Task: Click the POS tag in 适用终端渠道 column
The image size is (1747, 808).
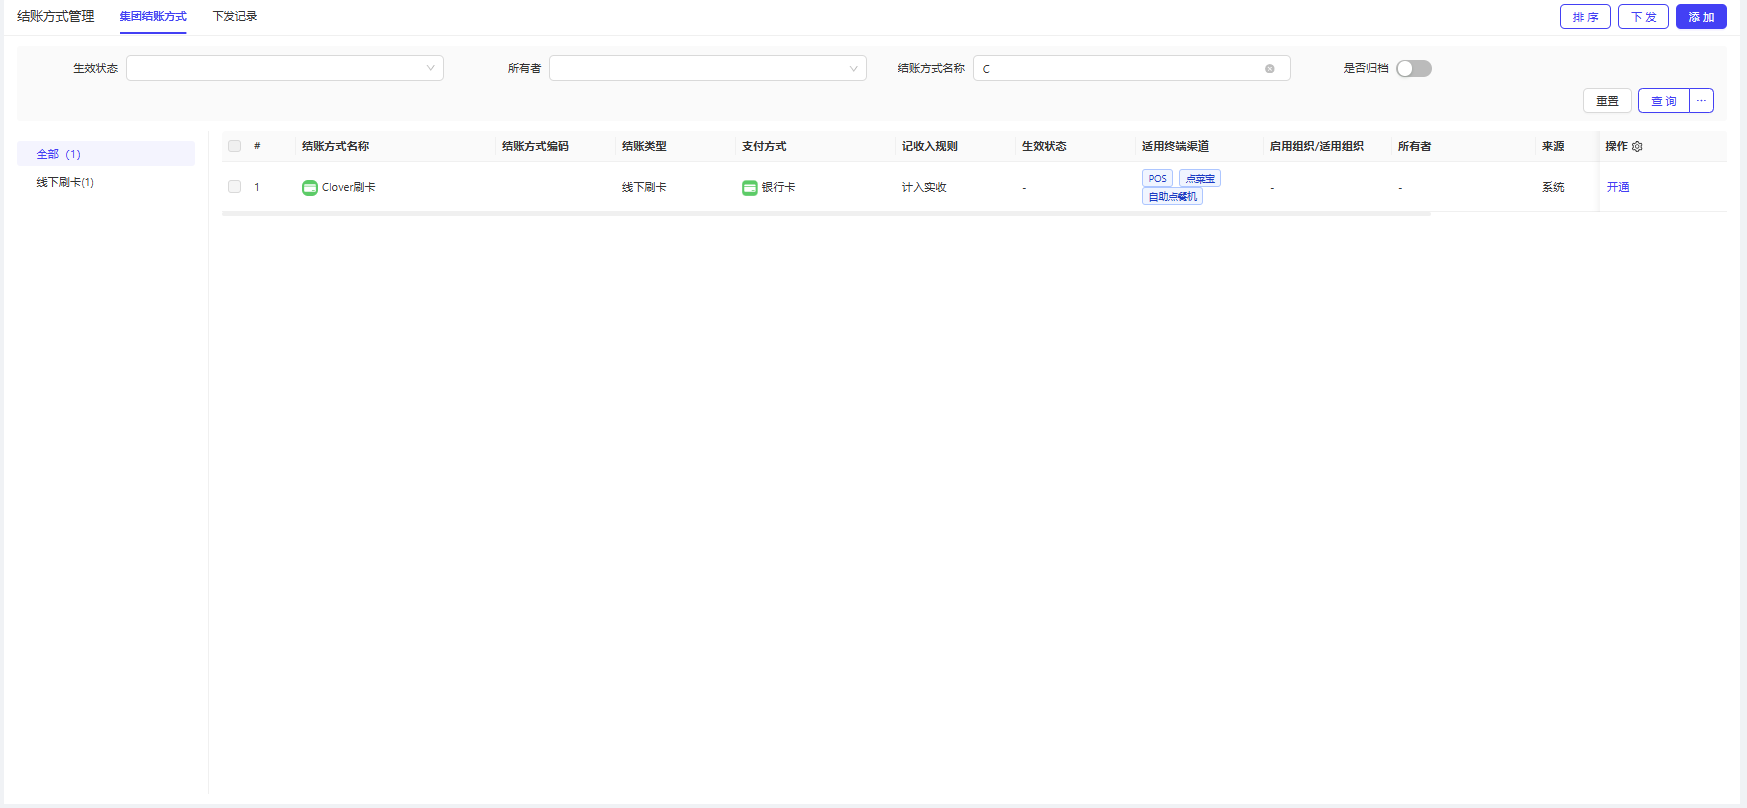Action: pos(1157,178)
